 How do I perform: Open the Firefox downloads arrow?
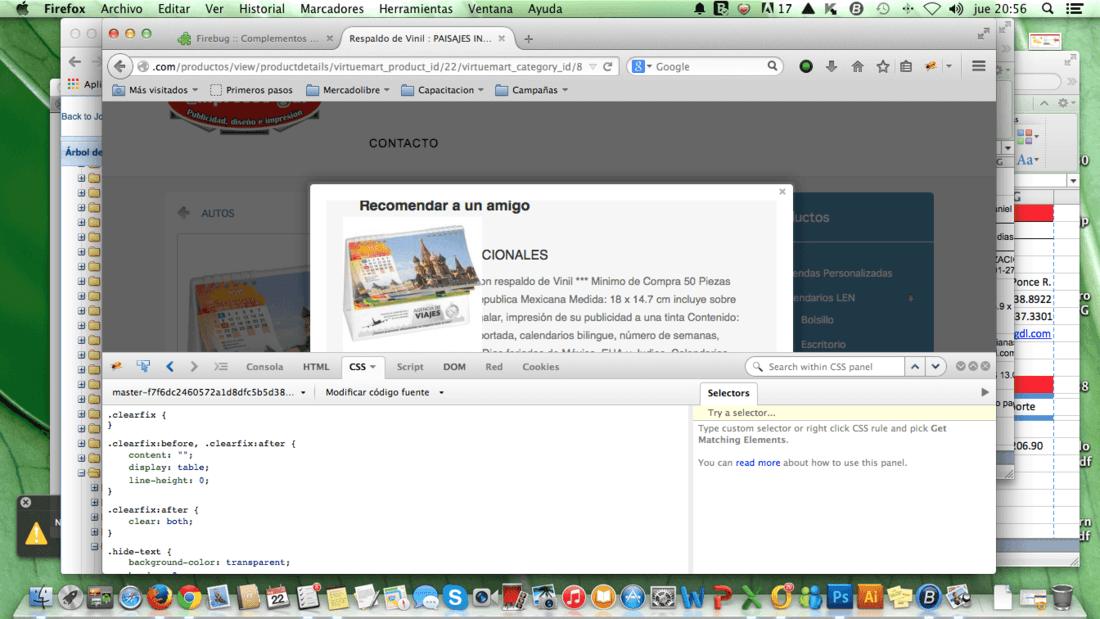click(831, 67)
